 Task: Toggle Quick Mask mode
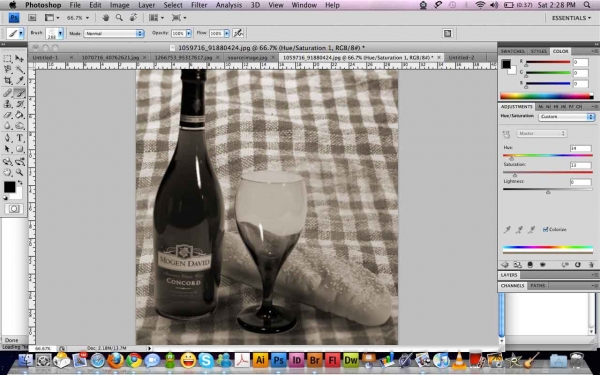pyautogui.click(x=14, y=209)
